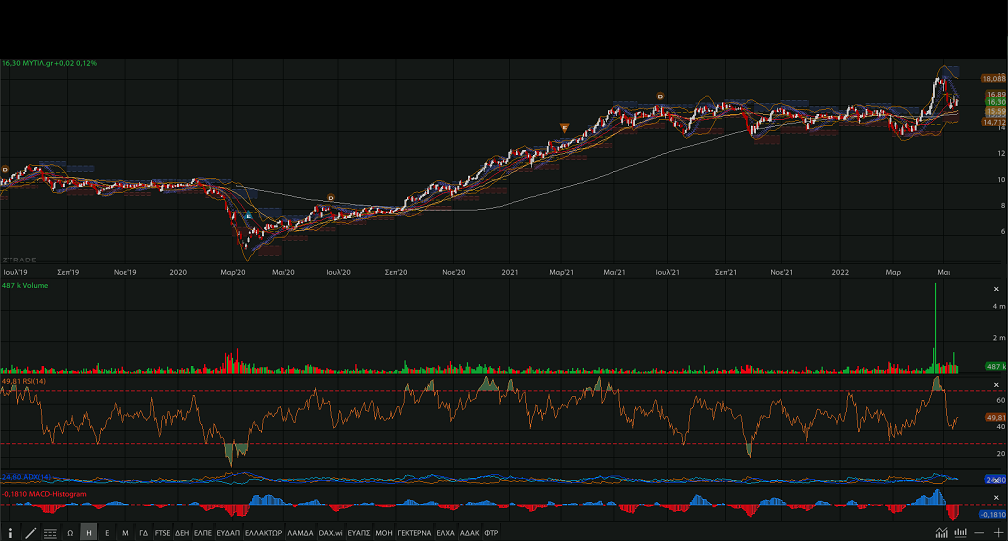Open the ΕΛΛΑΚΤΩΡ symbol tab
Image resolution: width=1008 pixels, height=542 pixels.
264,533
